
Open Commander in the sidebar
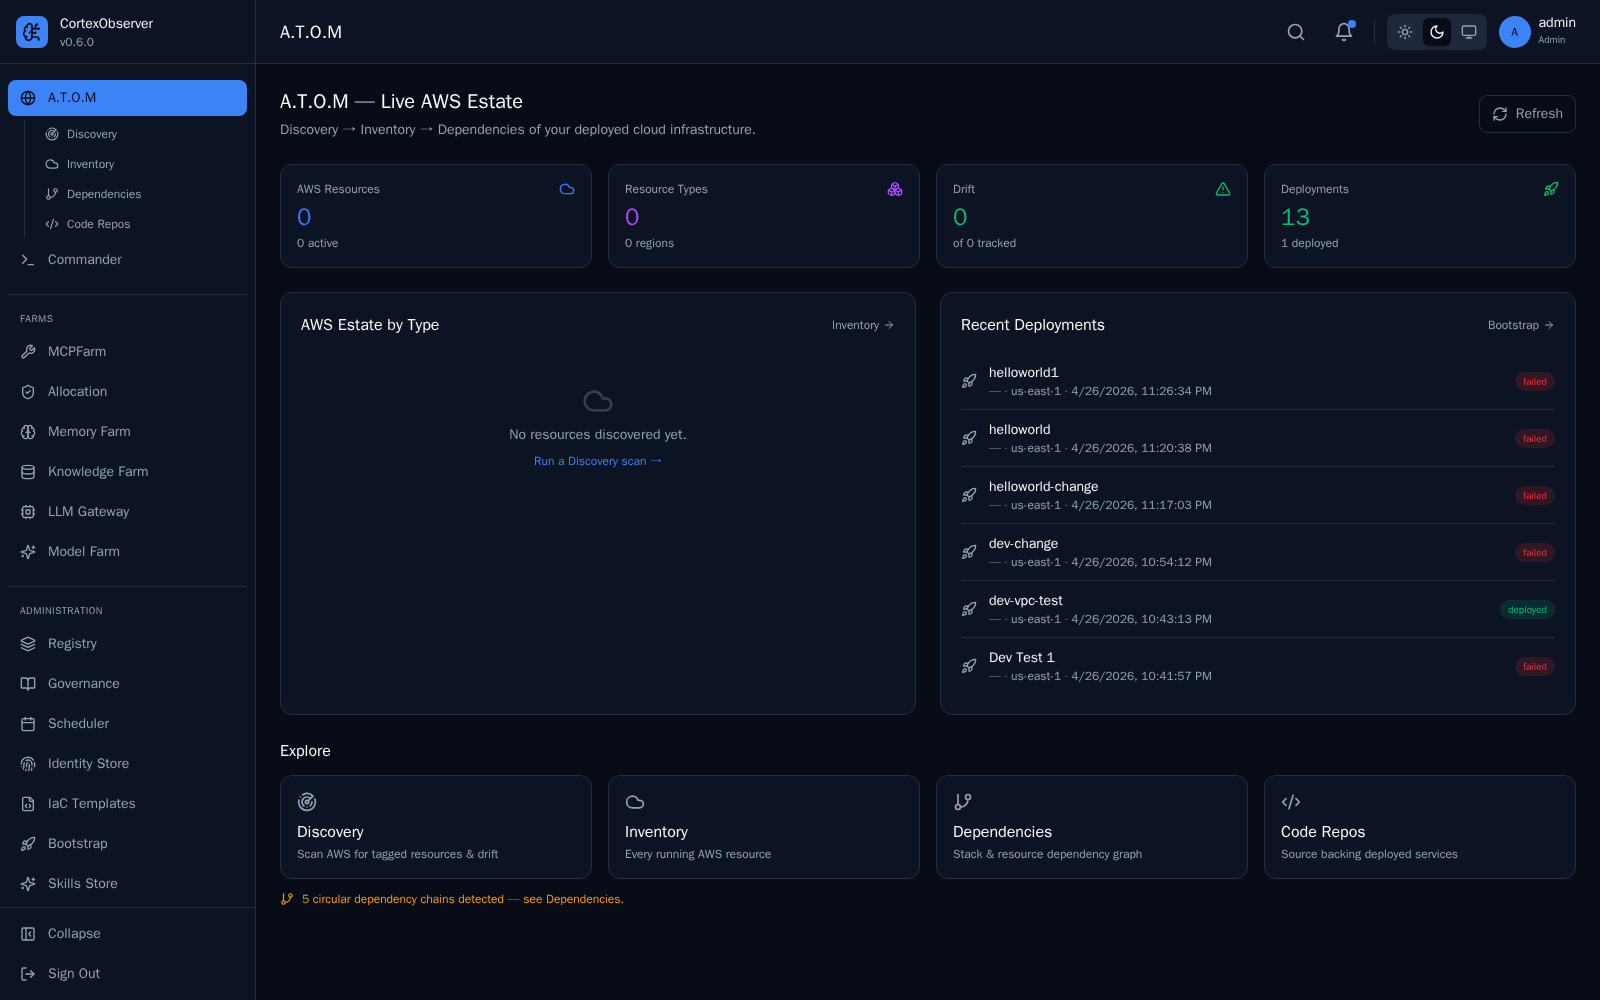tap(127, 260)
